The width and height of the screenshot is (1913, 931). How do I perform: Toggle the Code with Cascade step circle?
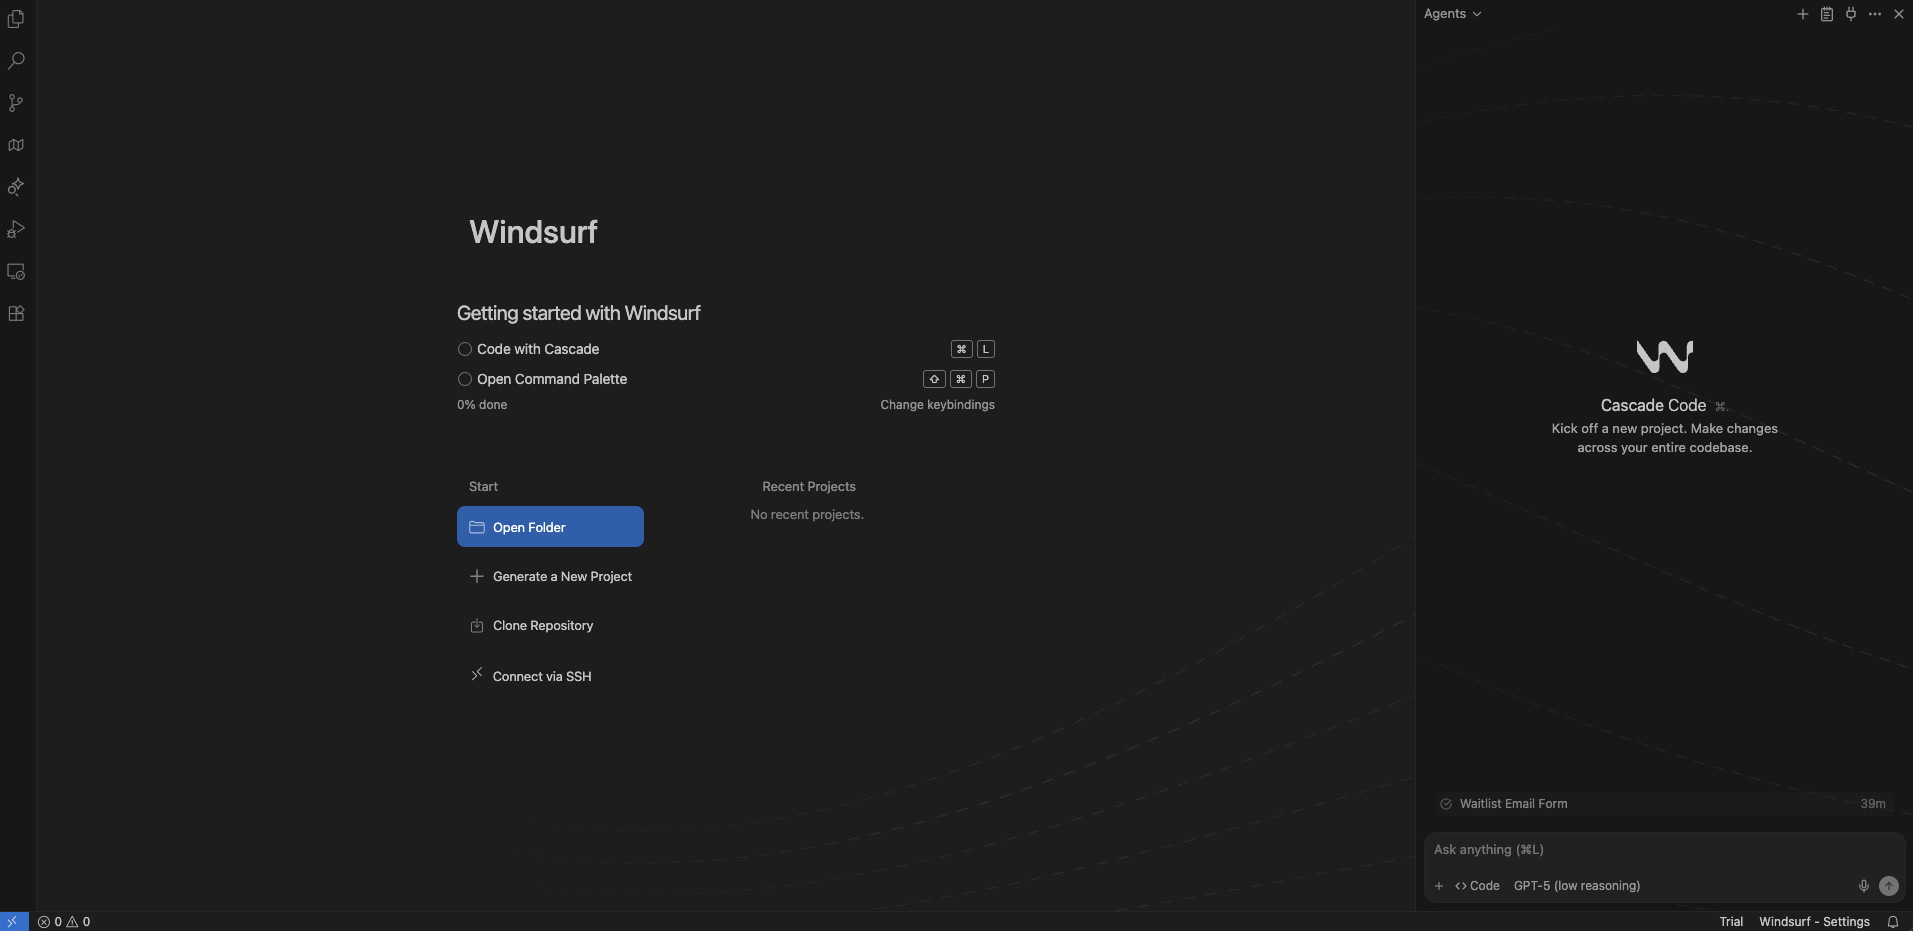[465, 349]
